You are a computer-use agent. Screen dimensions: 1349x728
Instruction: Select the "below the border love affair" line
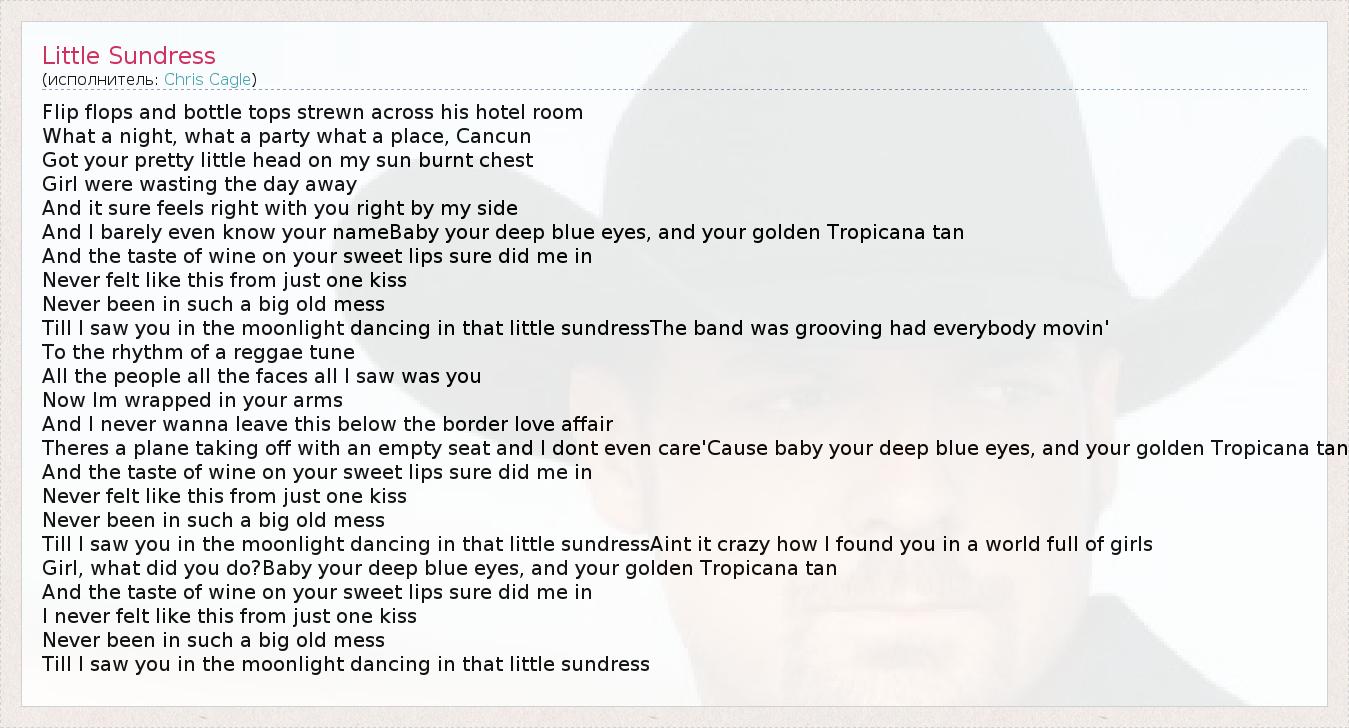click(327, 424)
